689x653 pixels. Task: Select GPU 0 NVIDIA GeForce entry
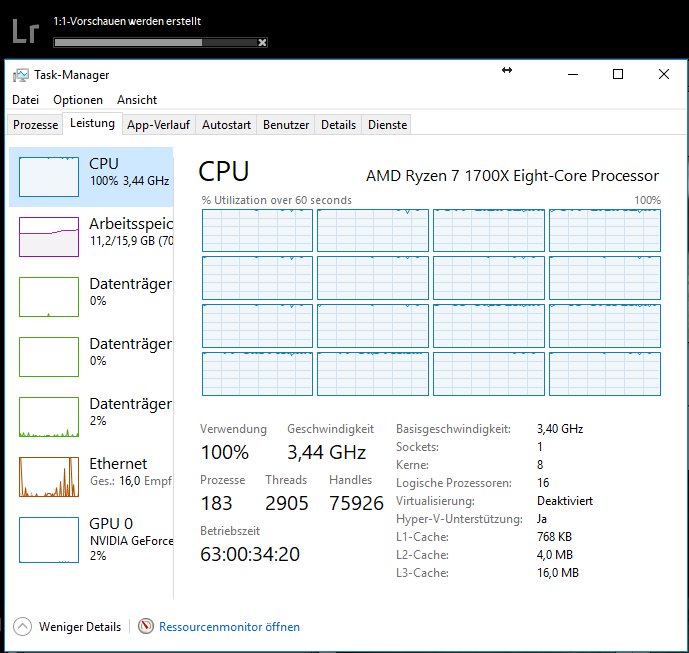[91, 540]
